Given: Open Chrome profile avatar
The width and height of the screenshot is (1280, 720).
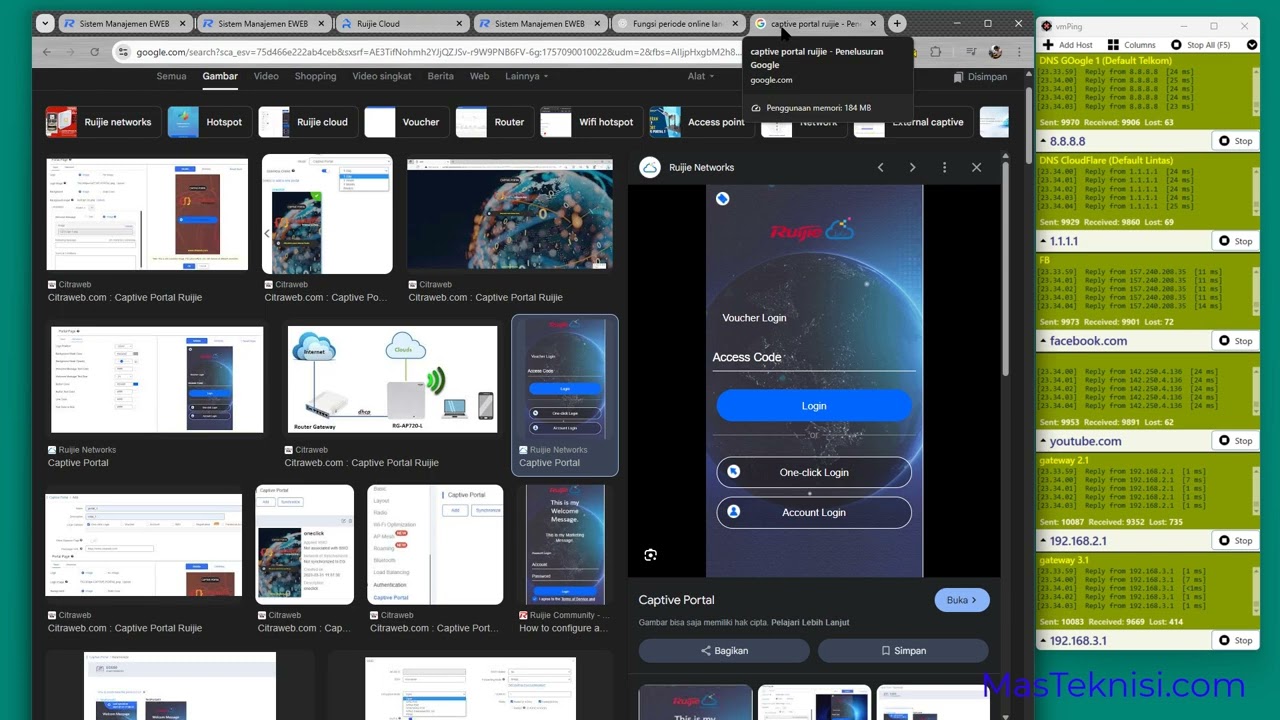Looking at the screenshot, I should tap(995, 52).
